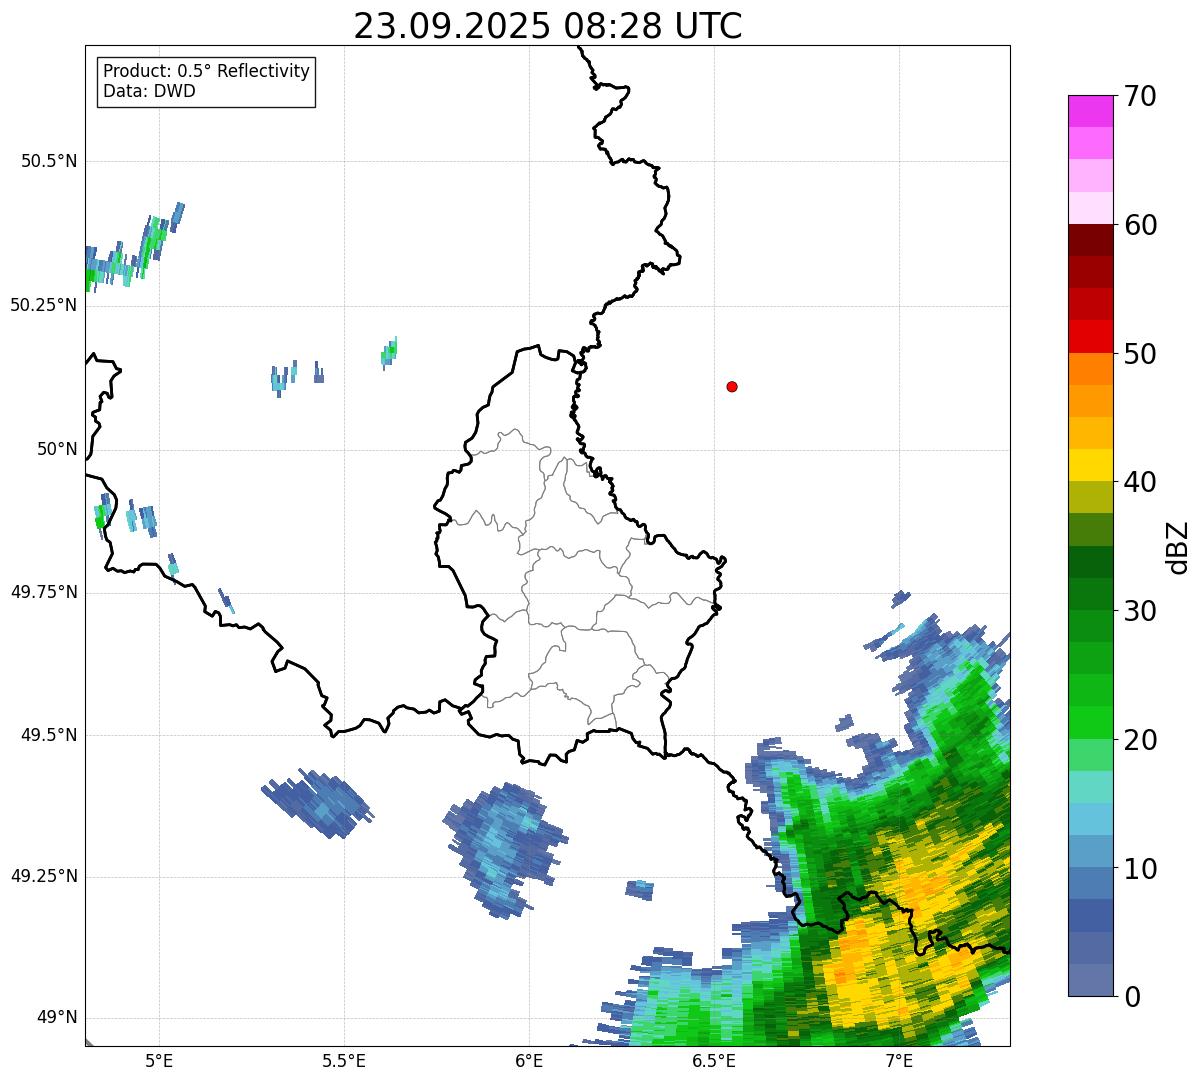Click the 50.5°N latitude label
Viewport: 1202px width, 1081px height.
pos(49,161)
